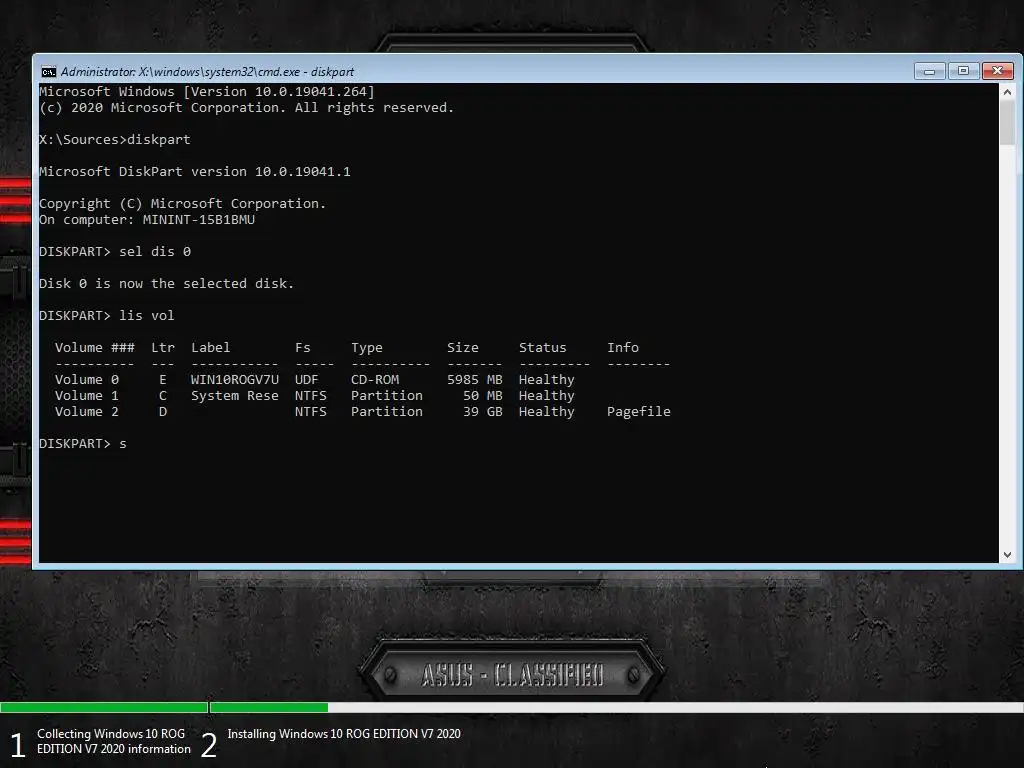Click the setup installation progress bar
This screenshot has width=1024, height=768.
(x=512, y=707)
